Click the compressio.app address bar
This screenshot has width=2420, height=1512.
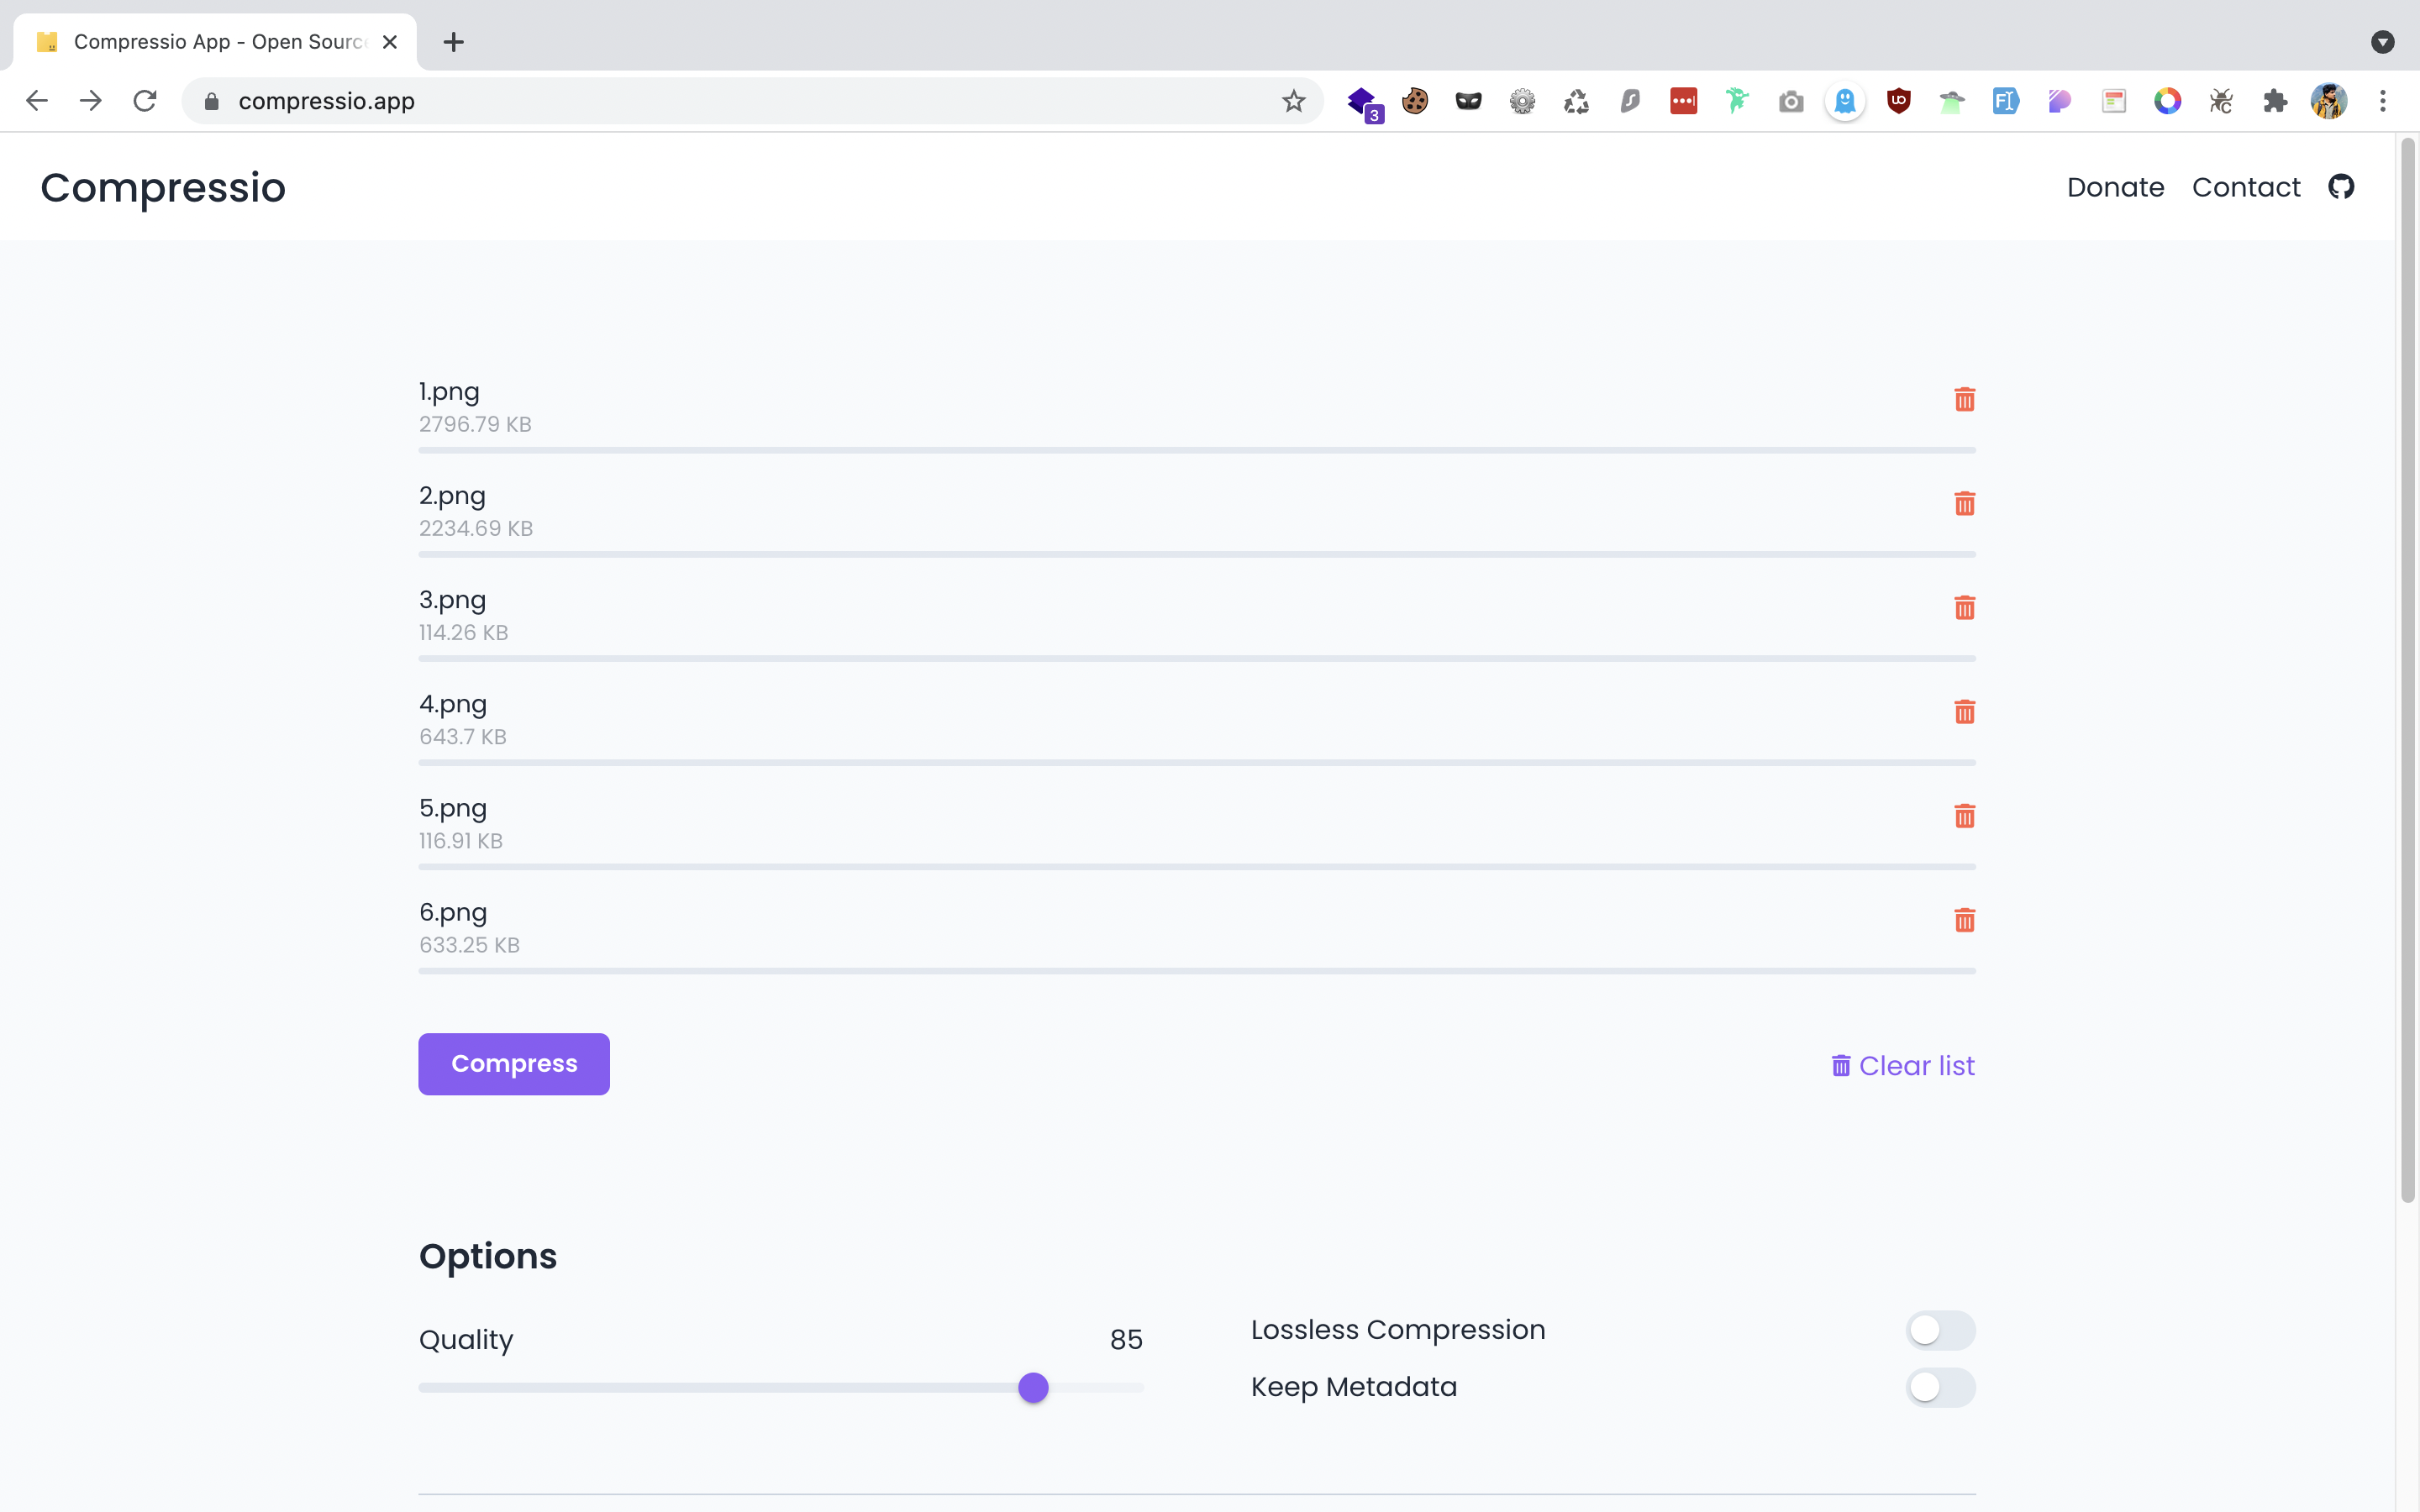click(x=700, y=101)
